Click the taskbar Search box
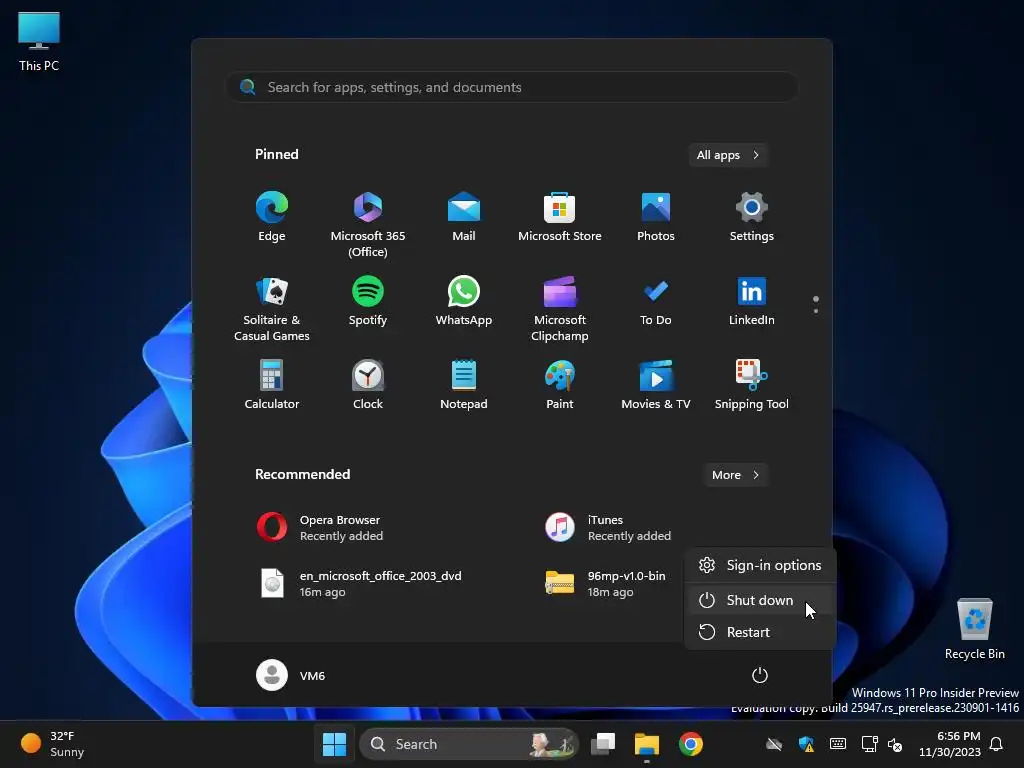 (469, 744)
